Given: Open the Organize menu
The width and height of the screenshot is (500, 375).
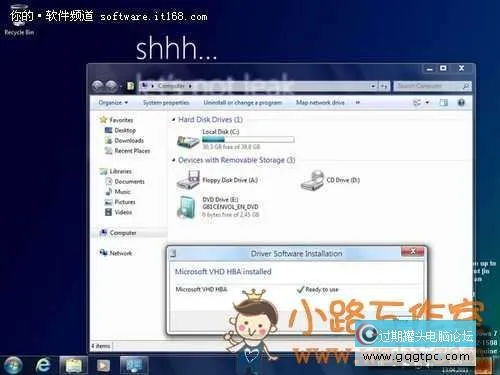Looking at the screenshot, I should 113,103.
